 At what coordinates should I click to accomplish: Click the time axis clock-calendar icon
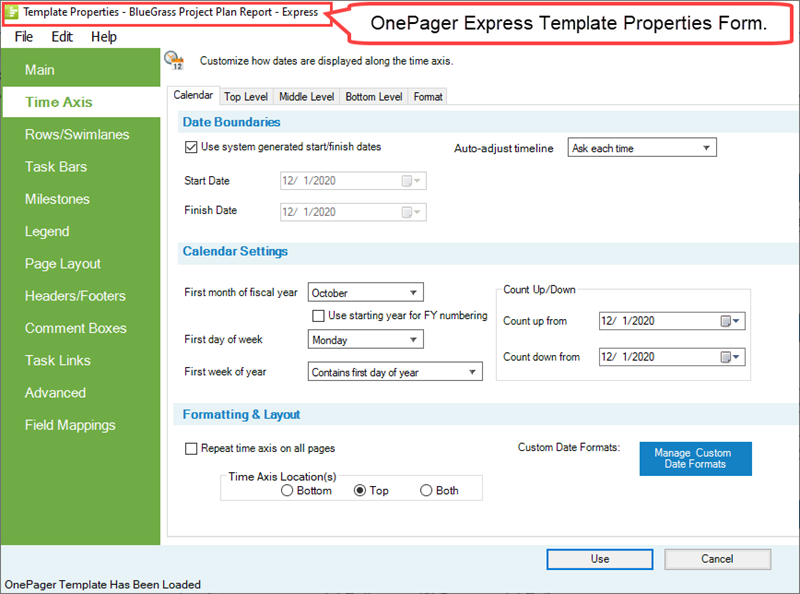[175, 60]
